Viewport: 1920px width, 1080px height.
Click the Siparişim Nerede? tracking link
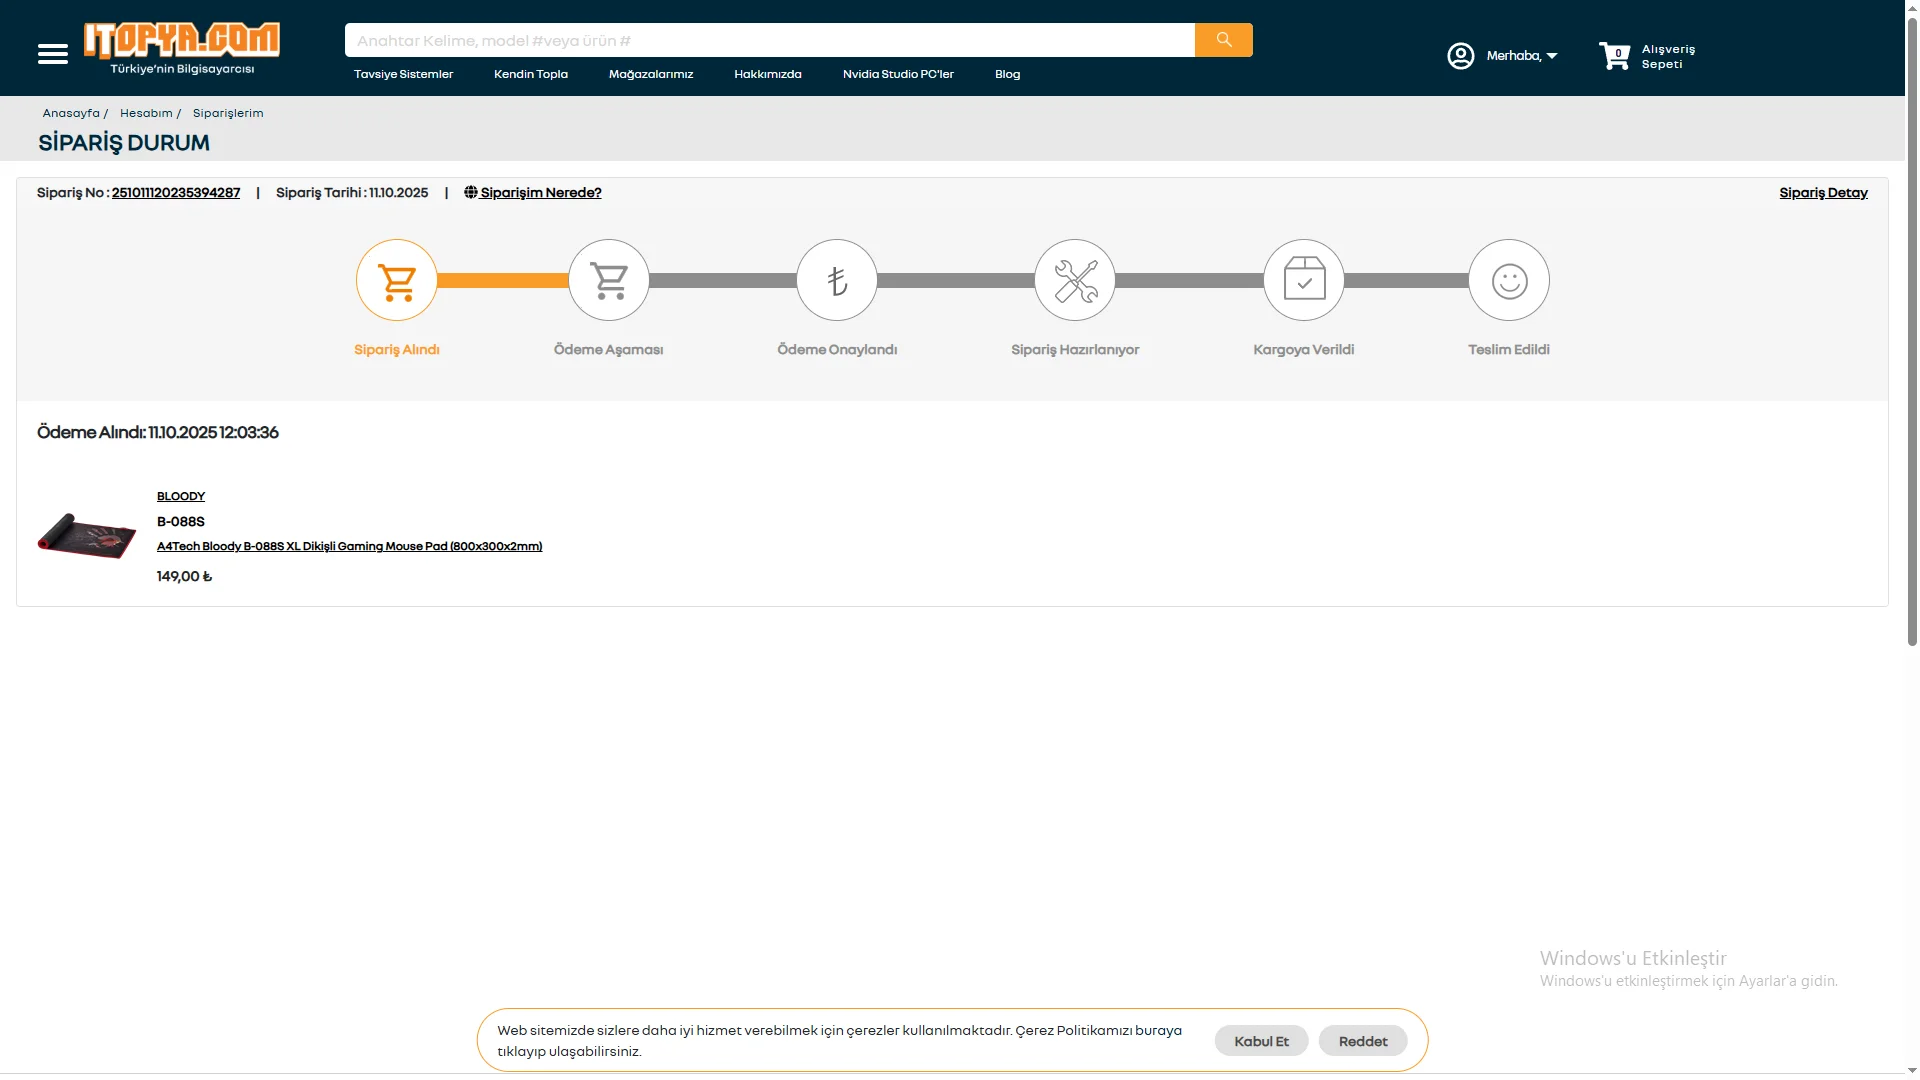pyautogui.click(x=540, y=193)
